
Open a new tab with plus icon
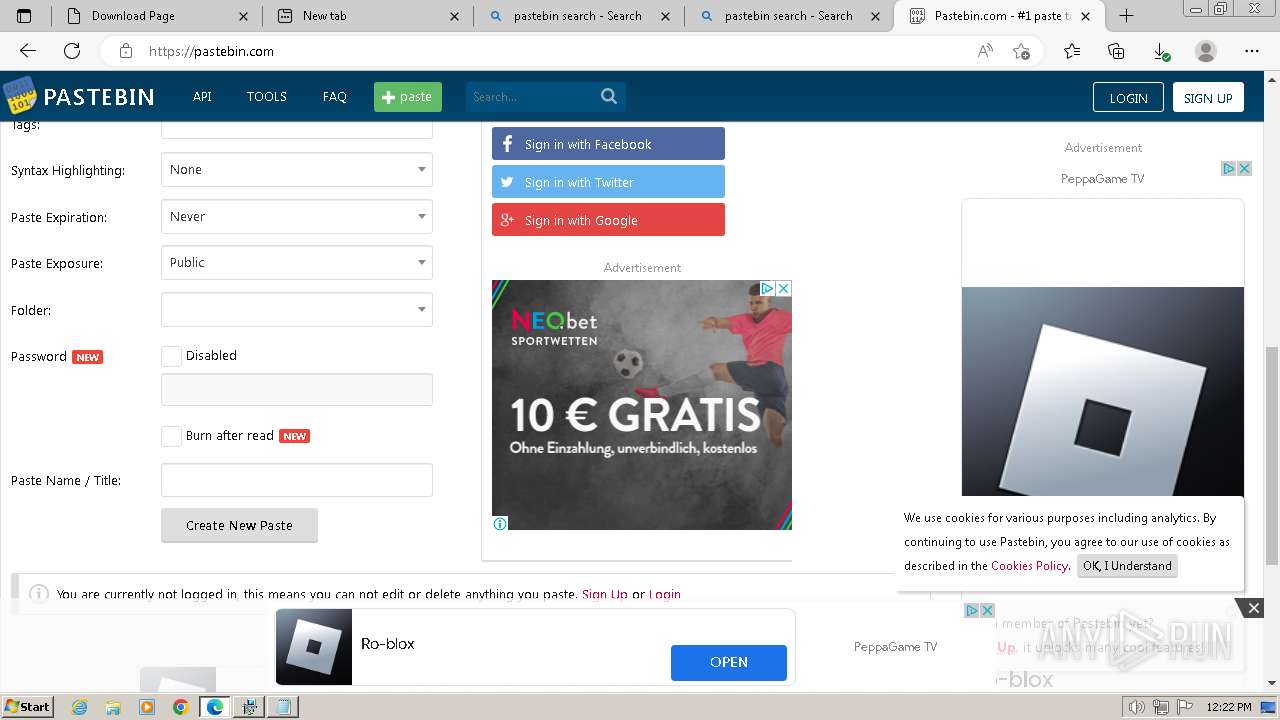(x=1126, y=15)
